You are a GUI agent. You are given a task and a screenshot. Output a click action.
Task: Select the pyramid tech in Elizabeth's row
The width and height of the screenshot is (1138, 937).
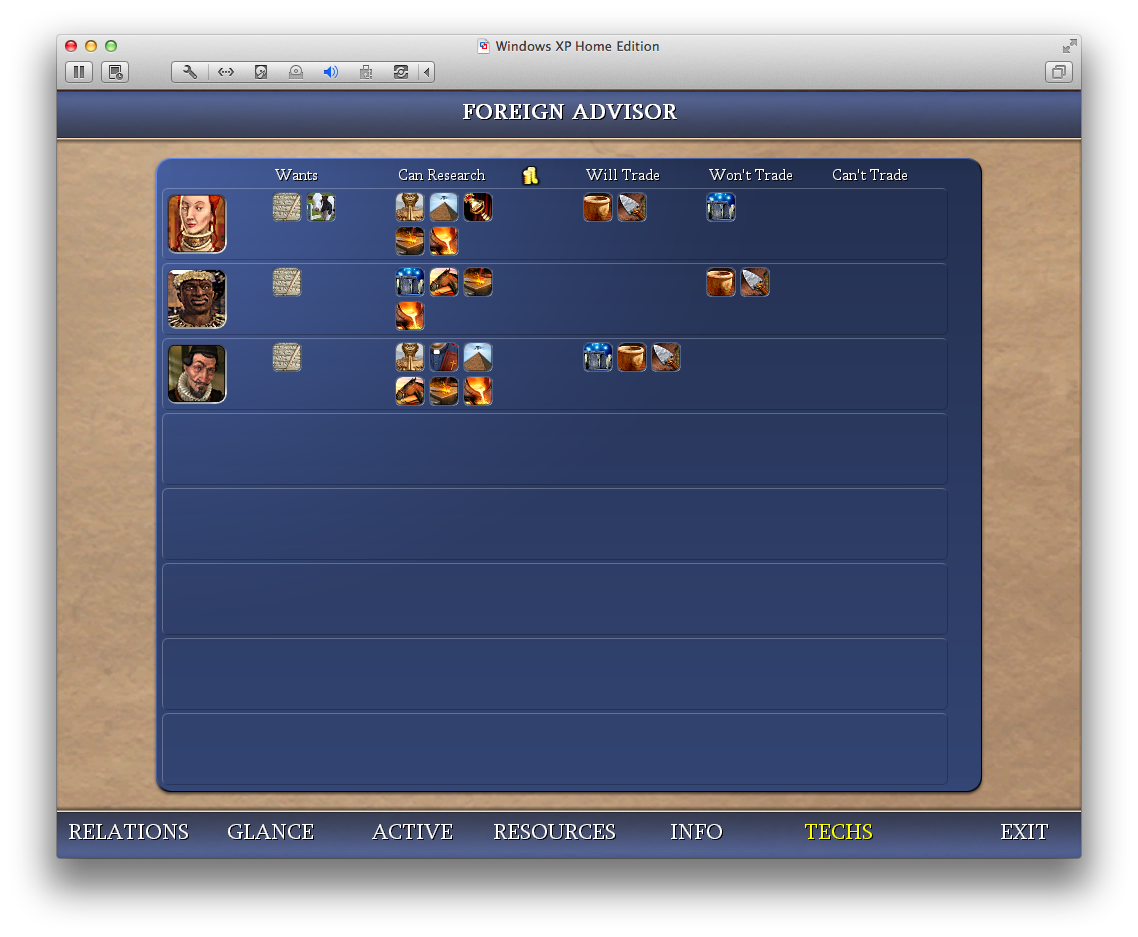[444, 207]
